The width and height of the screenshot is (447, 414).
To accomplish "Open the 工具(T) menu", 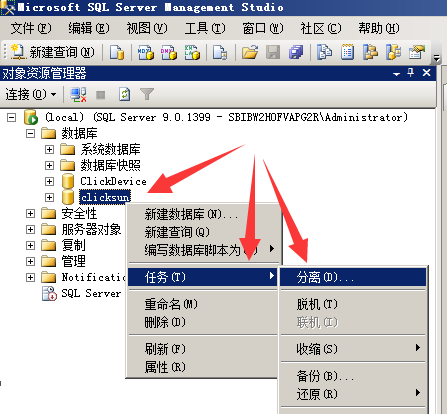I will tap(205, 28).
